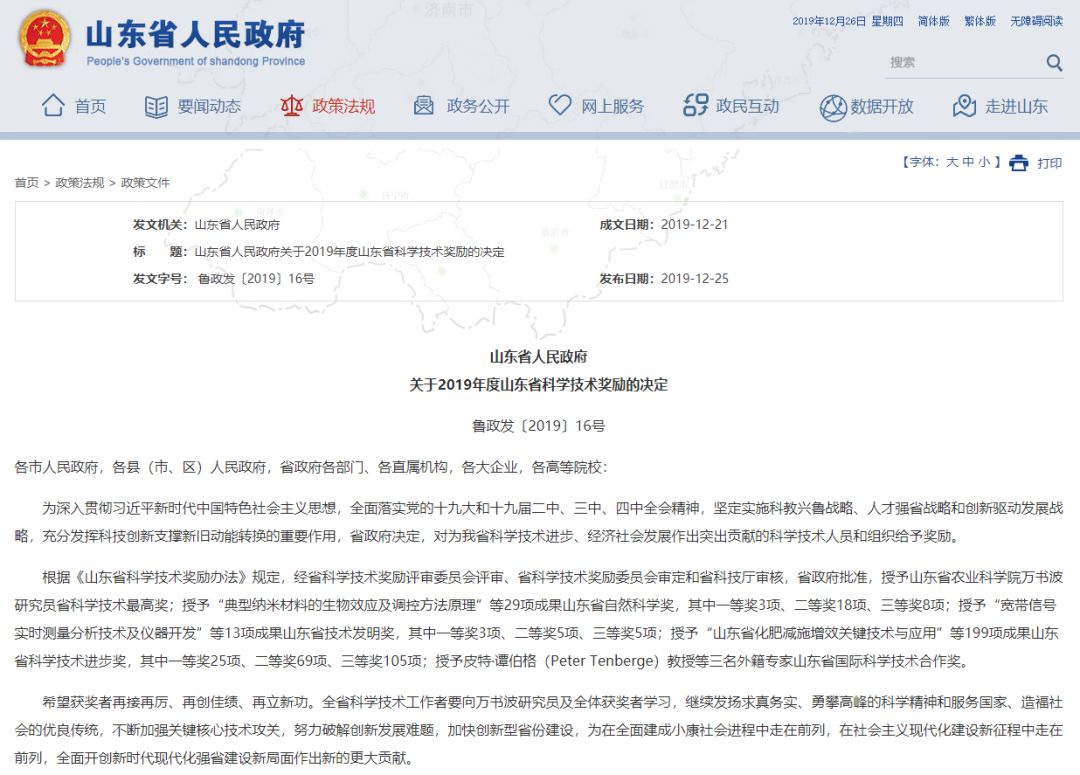Click the globe icon beside 数据开放
Viewport: 1080px width, 775px height.
click(x=833, y=107)
